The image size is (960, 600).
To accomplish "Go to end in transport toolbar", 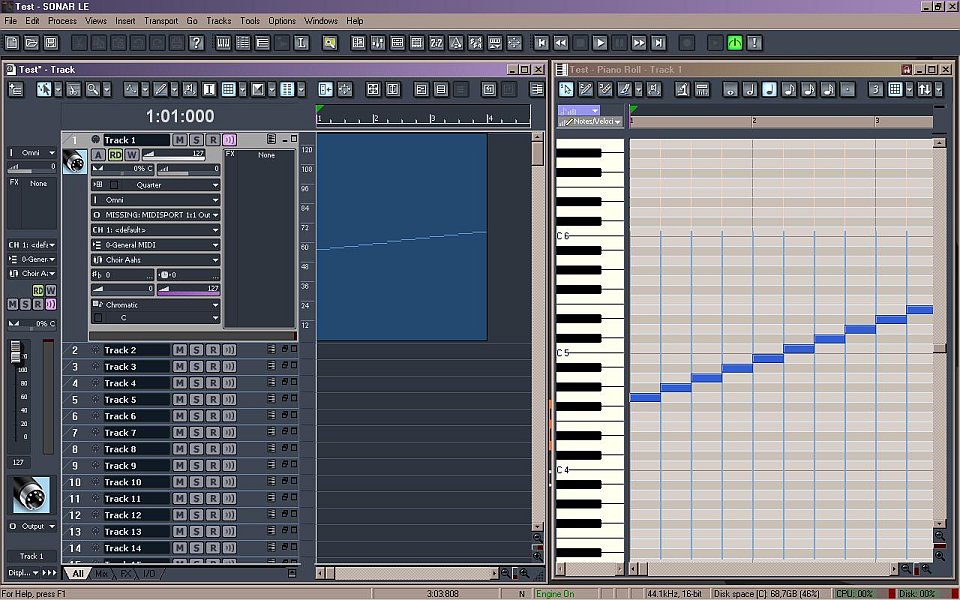I will pyautogui.click(x=658, y=43).
